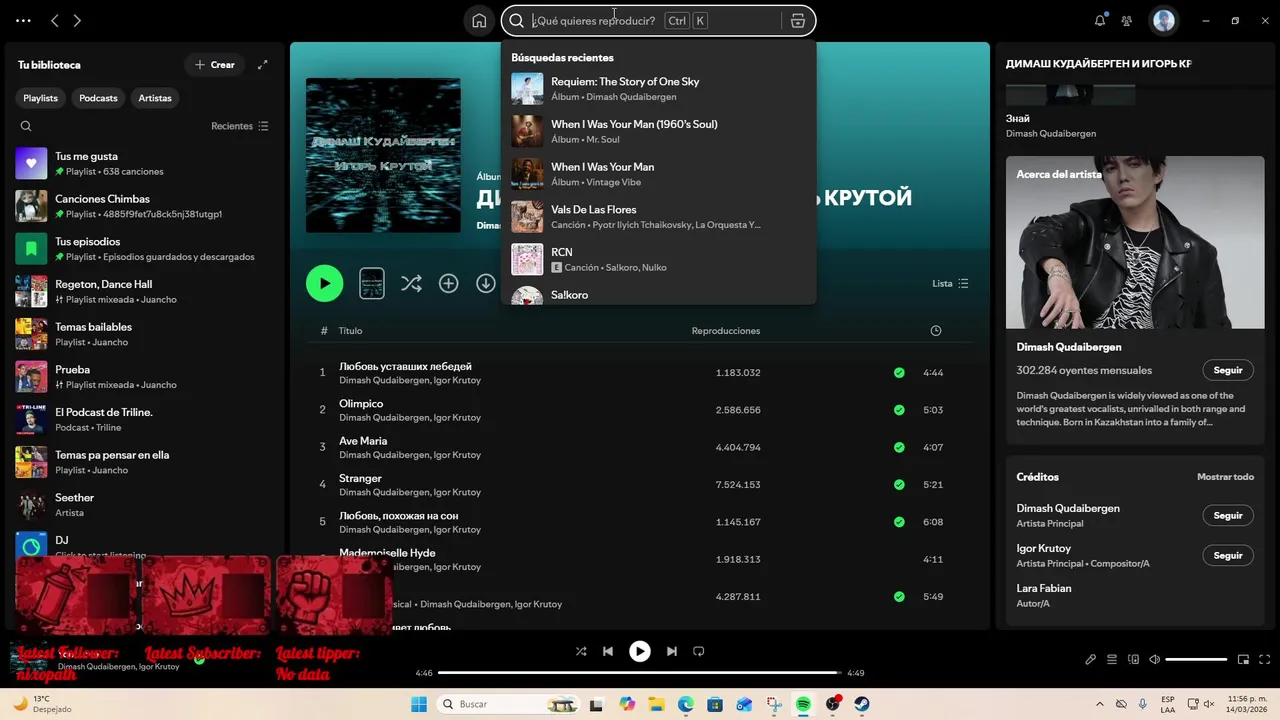Image resolution: width=1280 pixels, height=720 pixels.
Task: Open the profile avatar menu
Action: point(1164,20)
